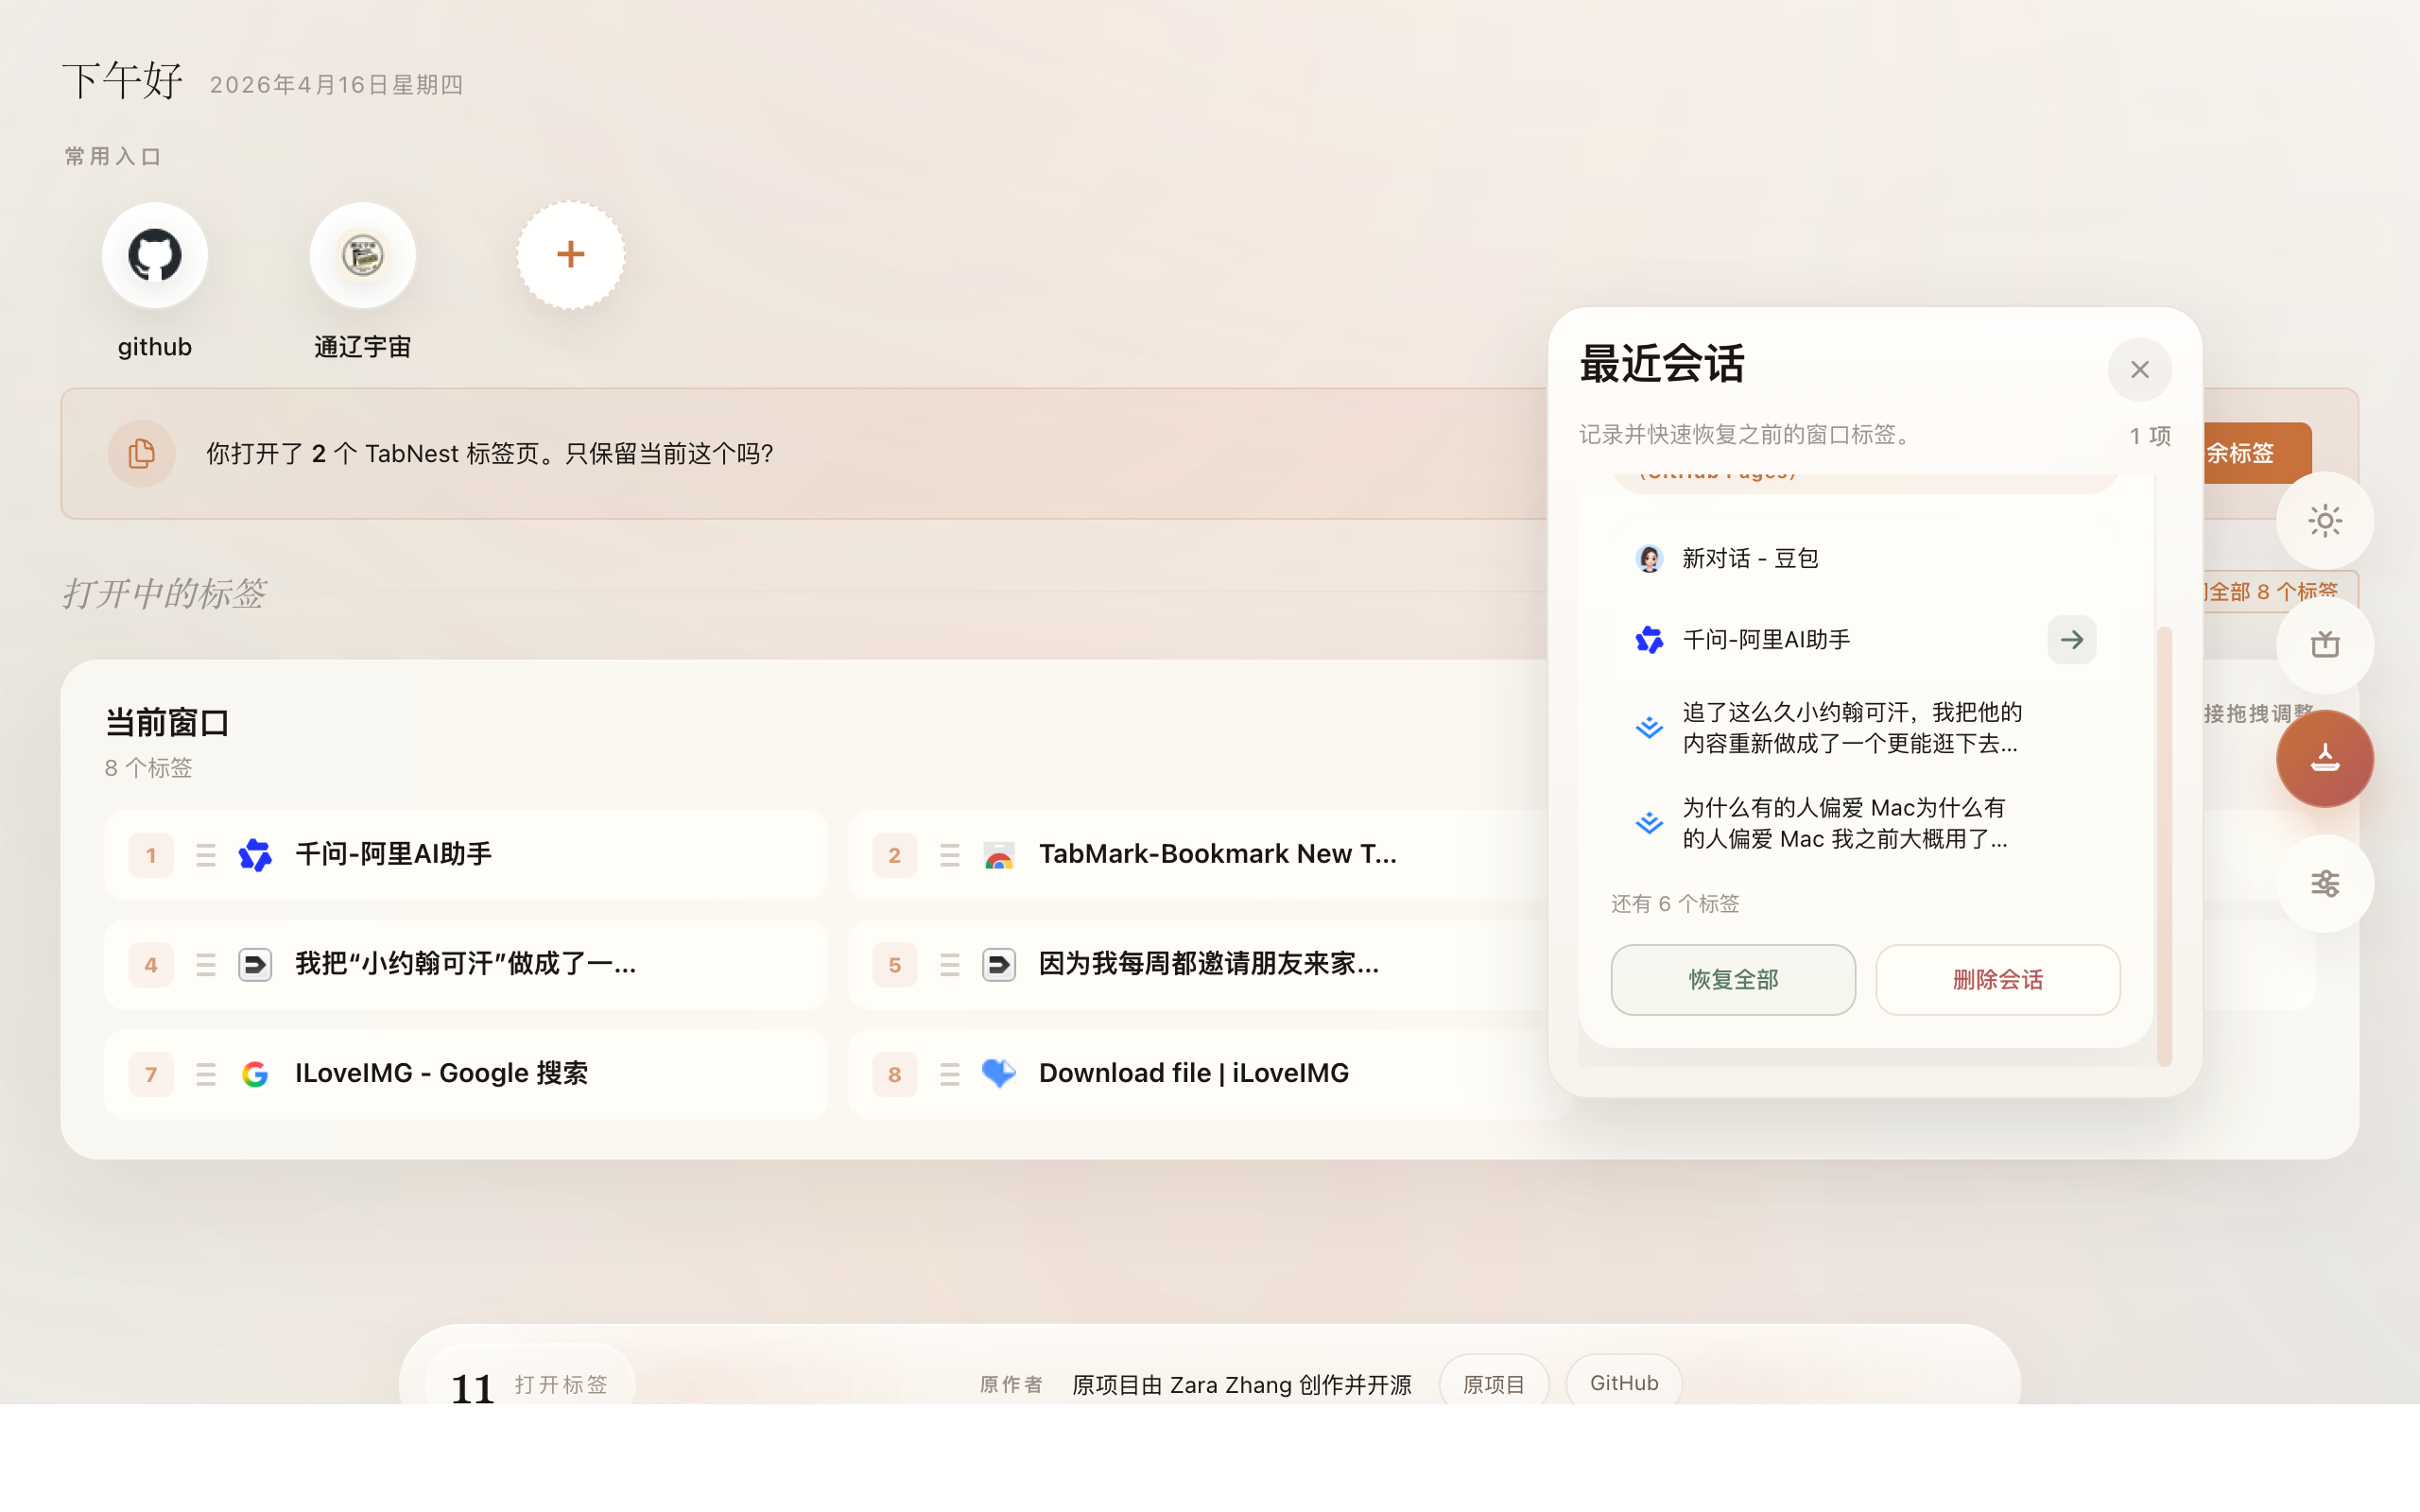Expand 还有 6 个标签 in session
Screen dimensions: 2420x1512
point(1675,904)
